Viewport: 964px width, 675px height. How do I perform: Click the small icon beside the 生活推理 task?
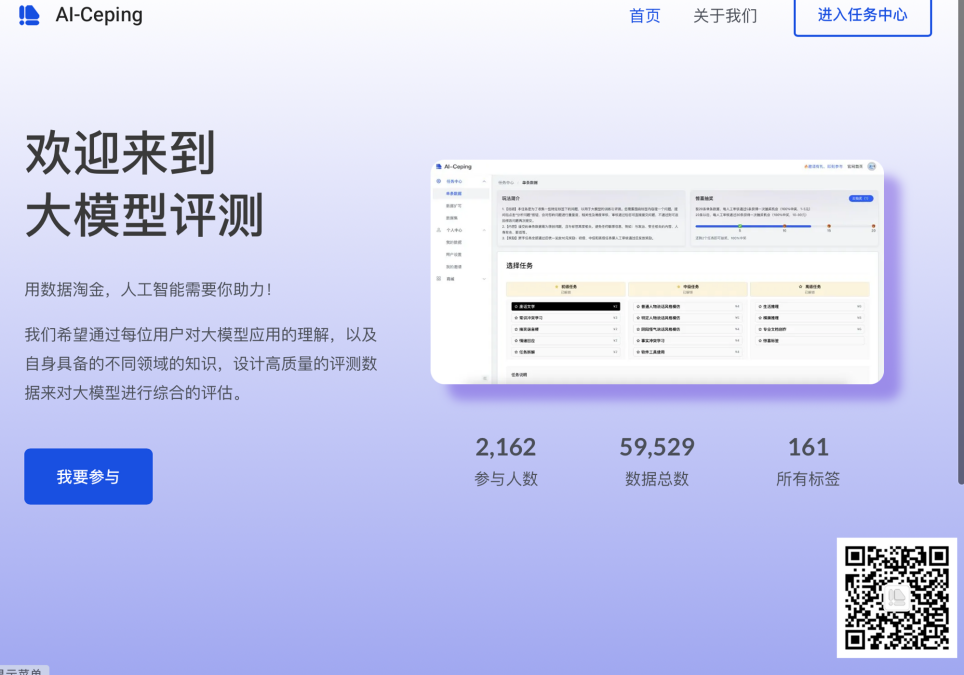click(x=760, y=306)
